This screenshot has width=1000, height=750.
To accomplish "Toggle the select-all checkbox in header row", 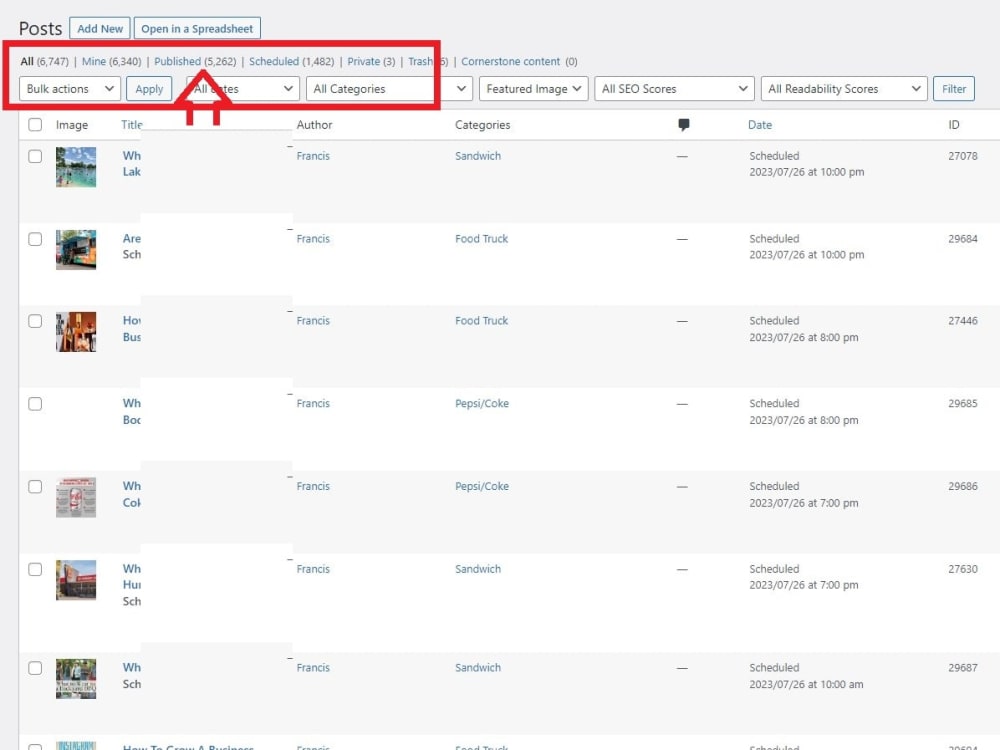I will (x=35, y=124).
